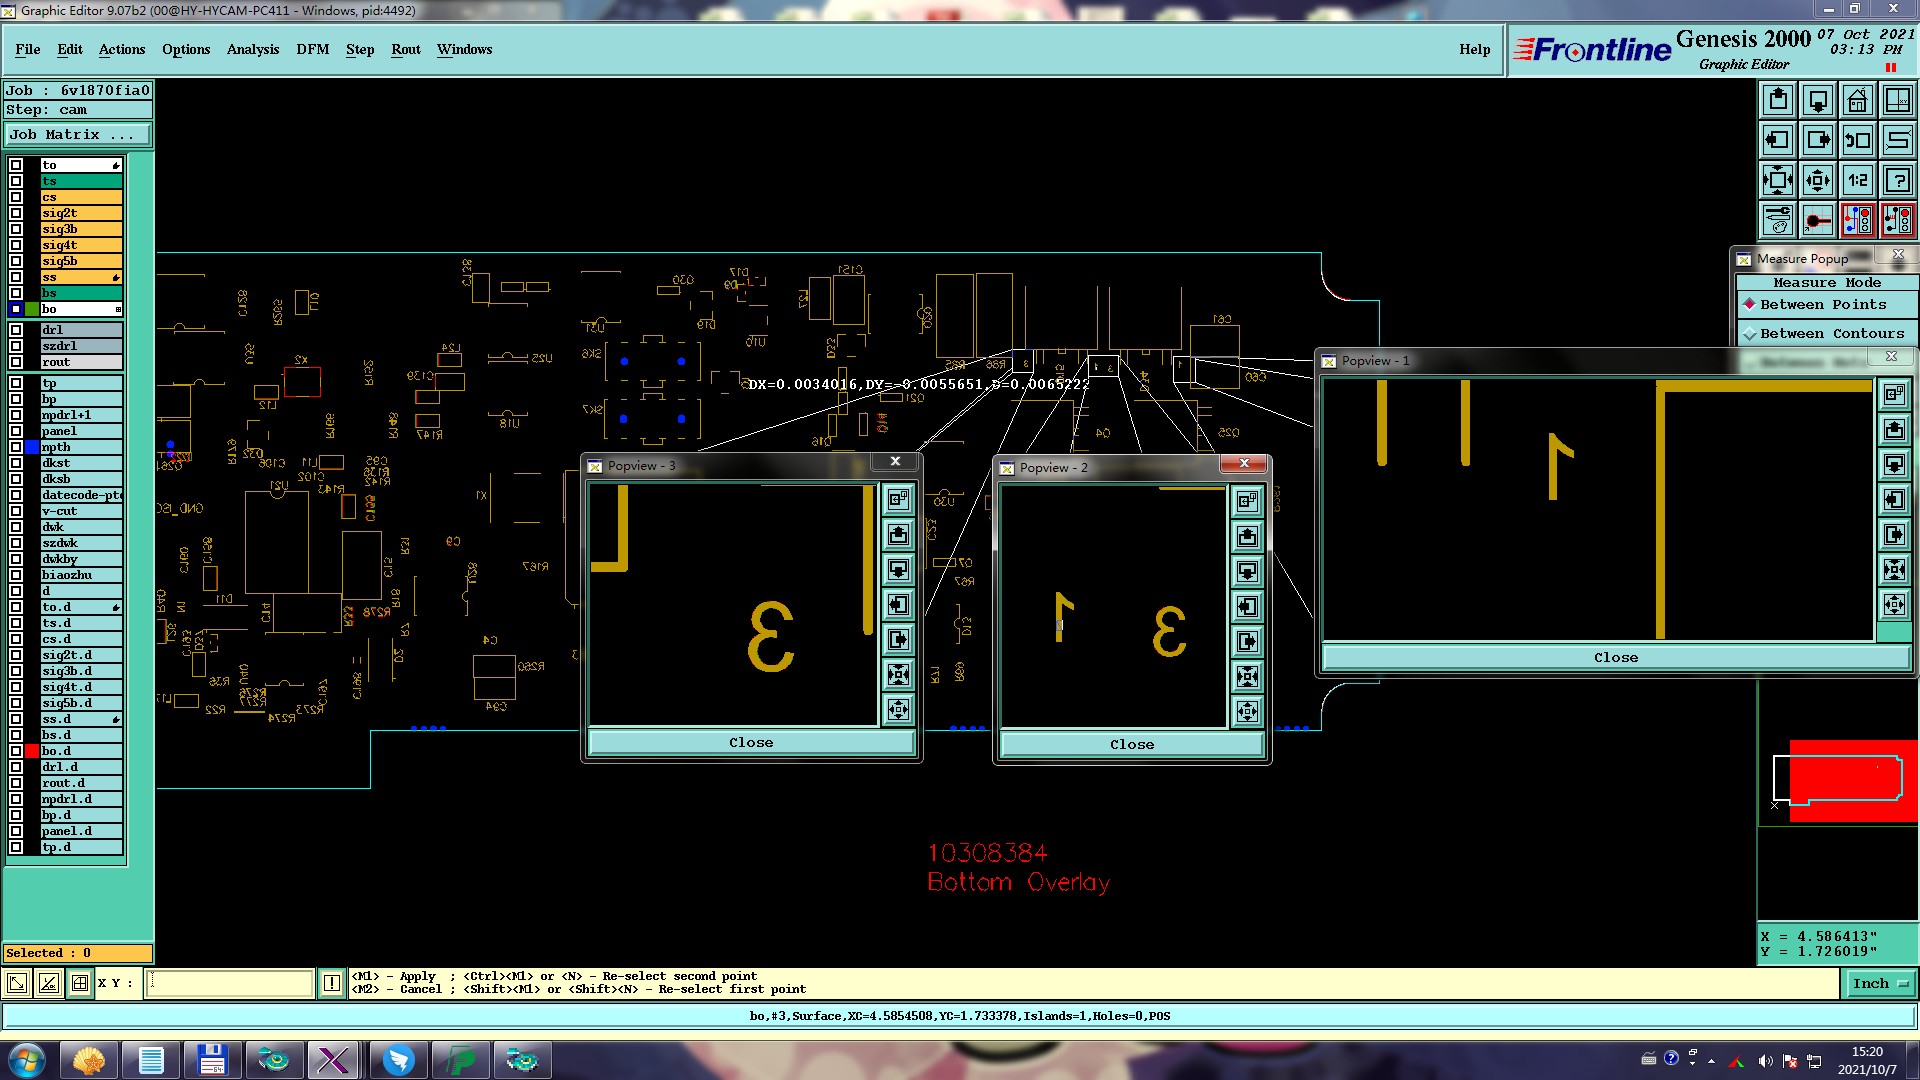Close the Popview - 3 window via Close button
The height and width of the screenshot is (1080, 1920).
point(751,743)
